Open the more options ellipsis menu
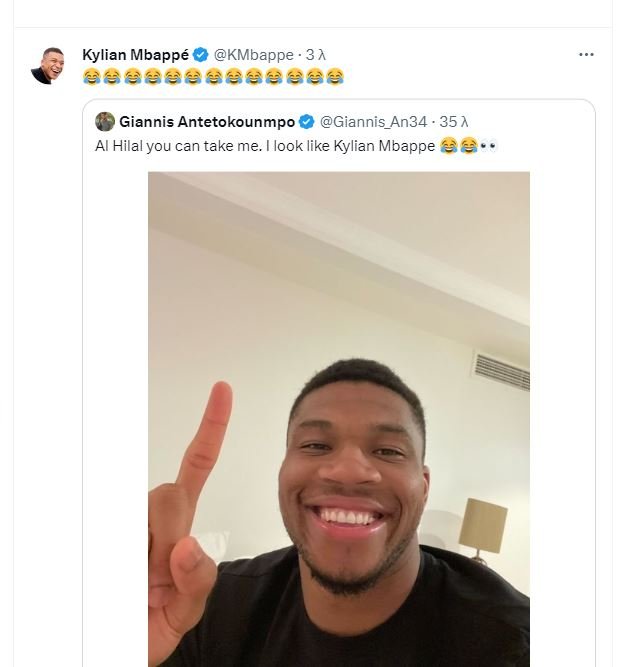This screenshot has width=632, height=667. click(586, 54)
